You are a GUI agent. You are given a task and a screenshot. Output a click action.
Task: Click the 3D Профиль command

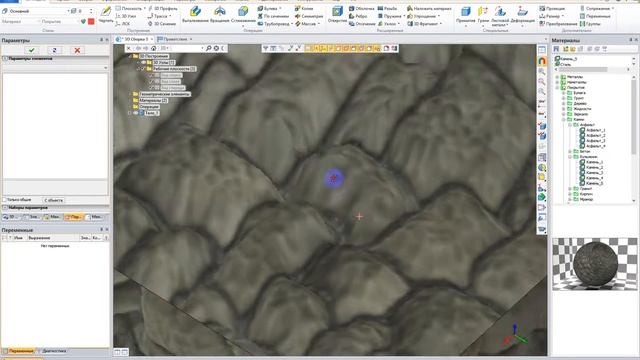[162, 8]
